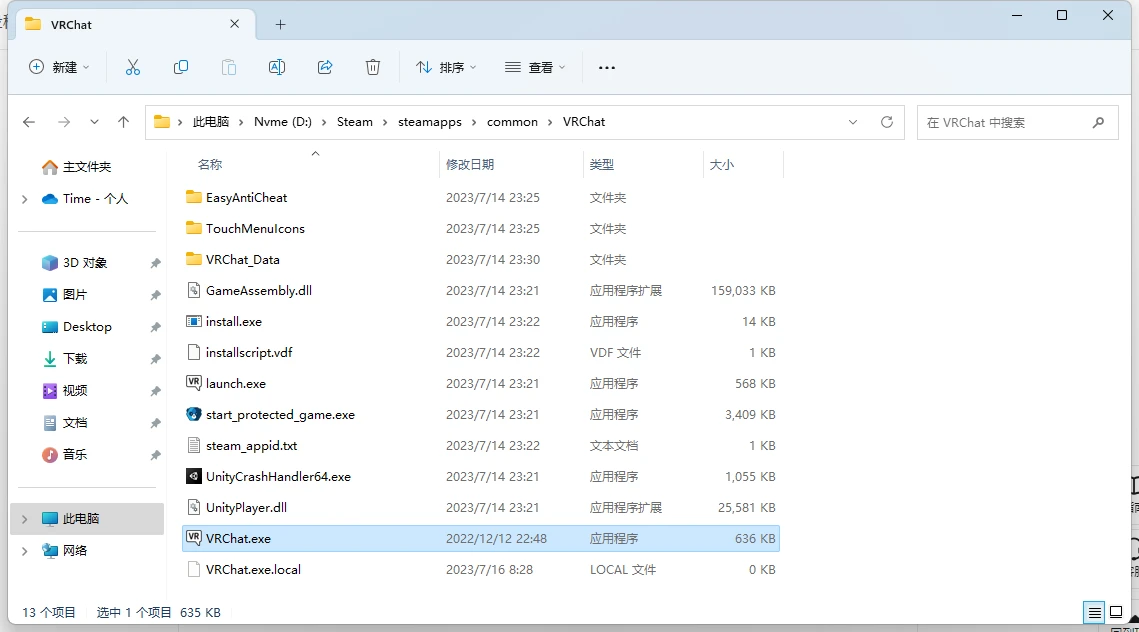This screenshot has height=632, width=1139.
Task: Navigate to steamapps in breadcrumb
Action: click(x=430, y=122)
